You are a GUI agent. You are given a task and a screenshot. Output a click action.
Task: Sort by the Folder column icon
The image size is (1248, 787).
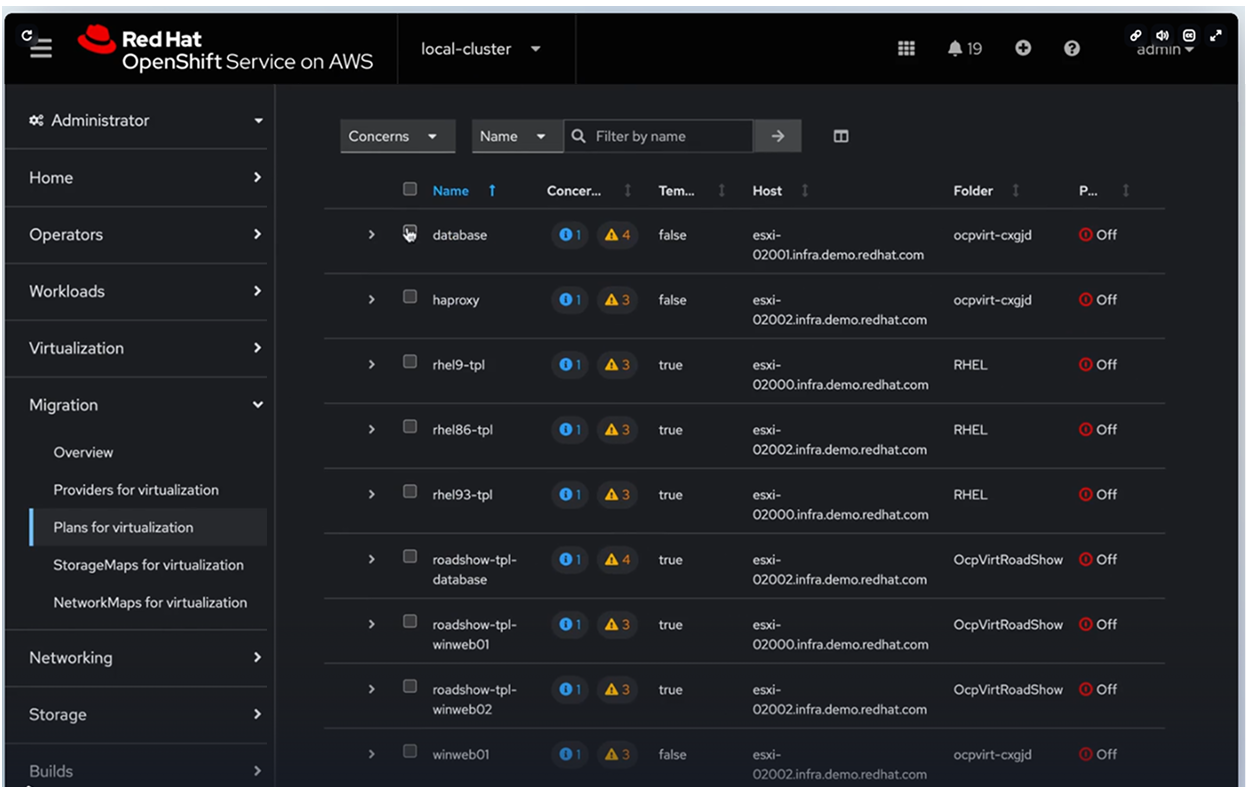coord(1016,190)
